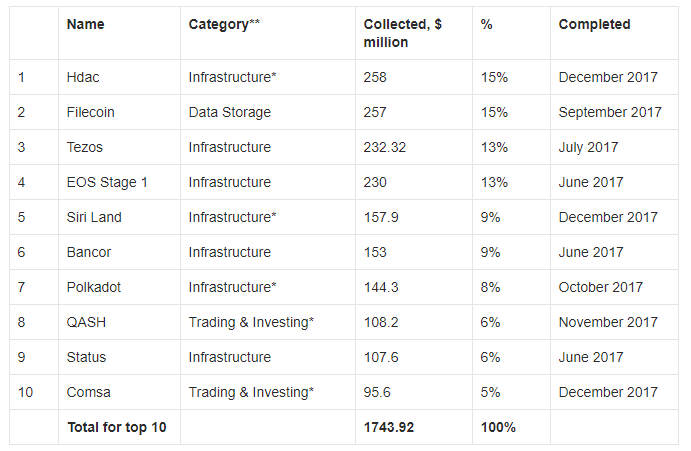Select the Tezos name cell

pyautogui.click(x=86, y=147)
